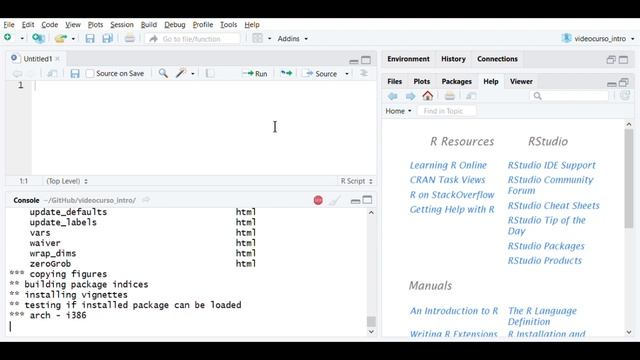
Task: Close the Untitled1 editor tab
Action: click(58, 59)
